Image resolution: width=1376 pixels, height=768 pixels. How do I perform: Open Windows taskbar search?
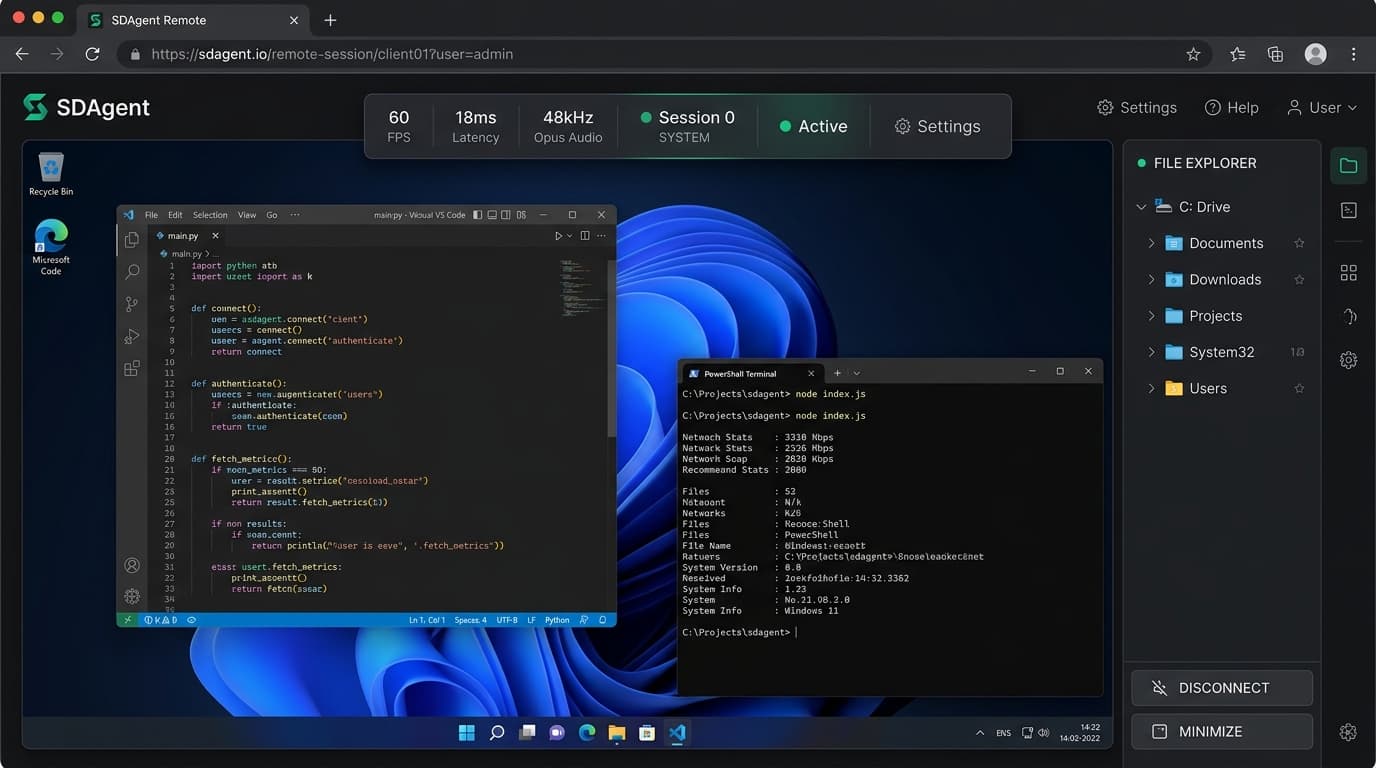pyautogui.click(x=497, y=733)
